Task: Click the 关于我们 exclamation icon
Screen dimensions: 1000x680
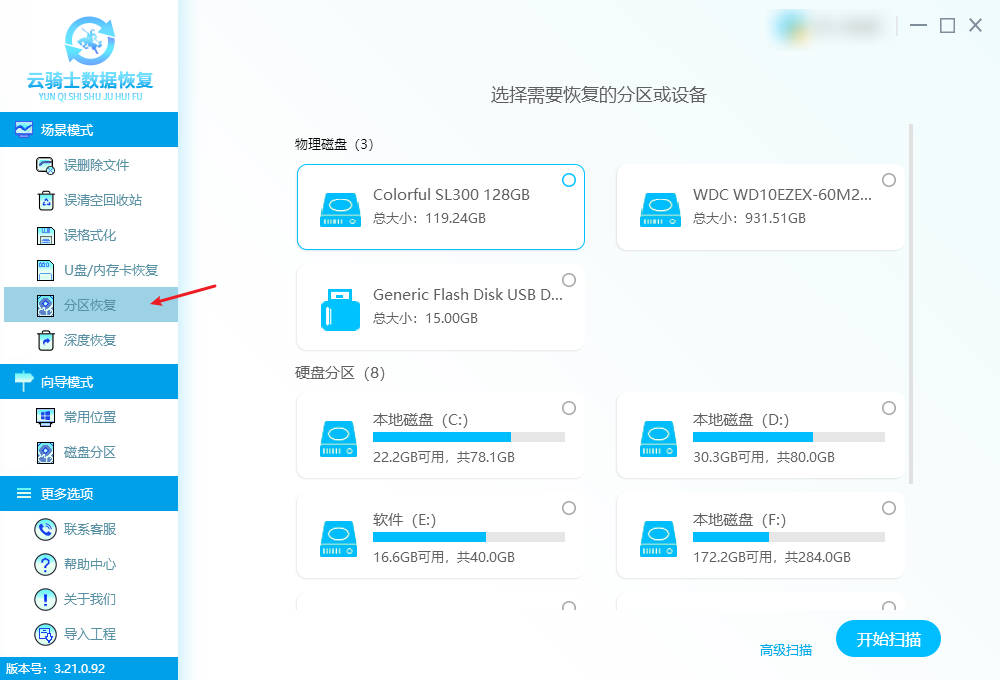Action: (45, 599)
